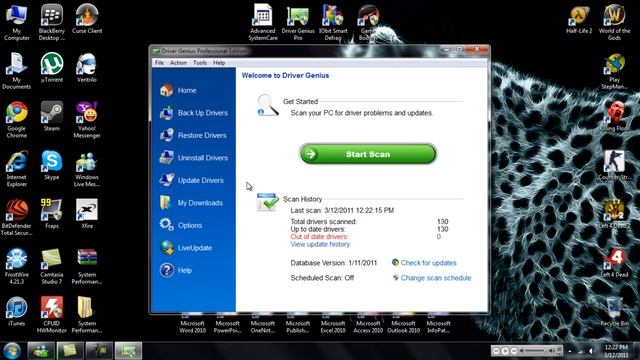640x360 pixels.
Task: Open the Action menu
Action: (178, 63)
